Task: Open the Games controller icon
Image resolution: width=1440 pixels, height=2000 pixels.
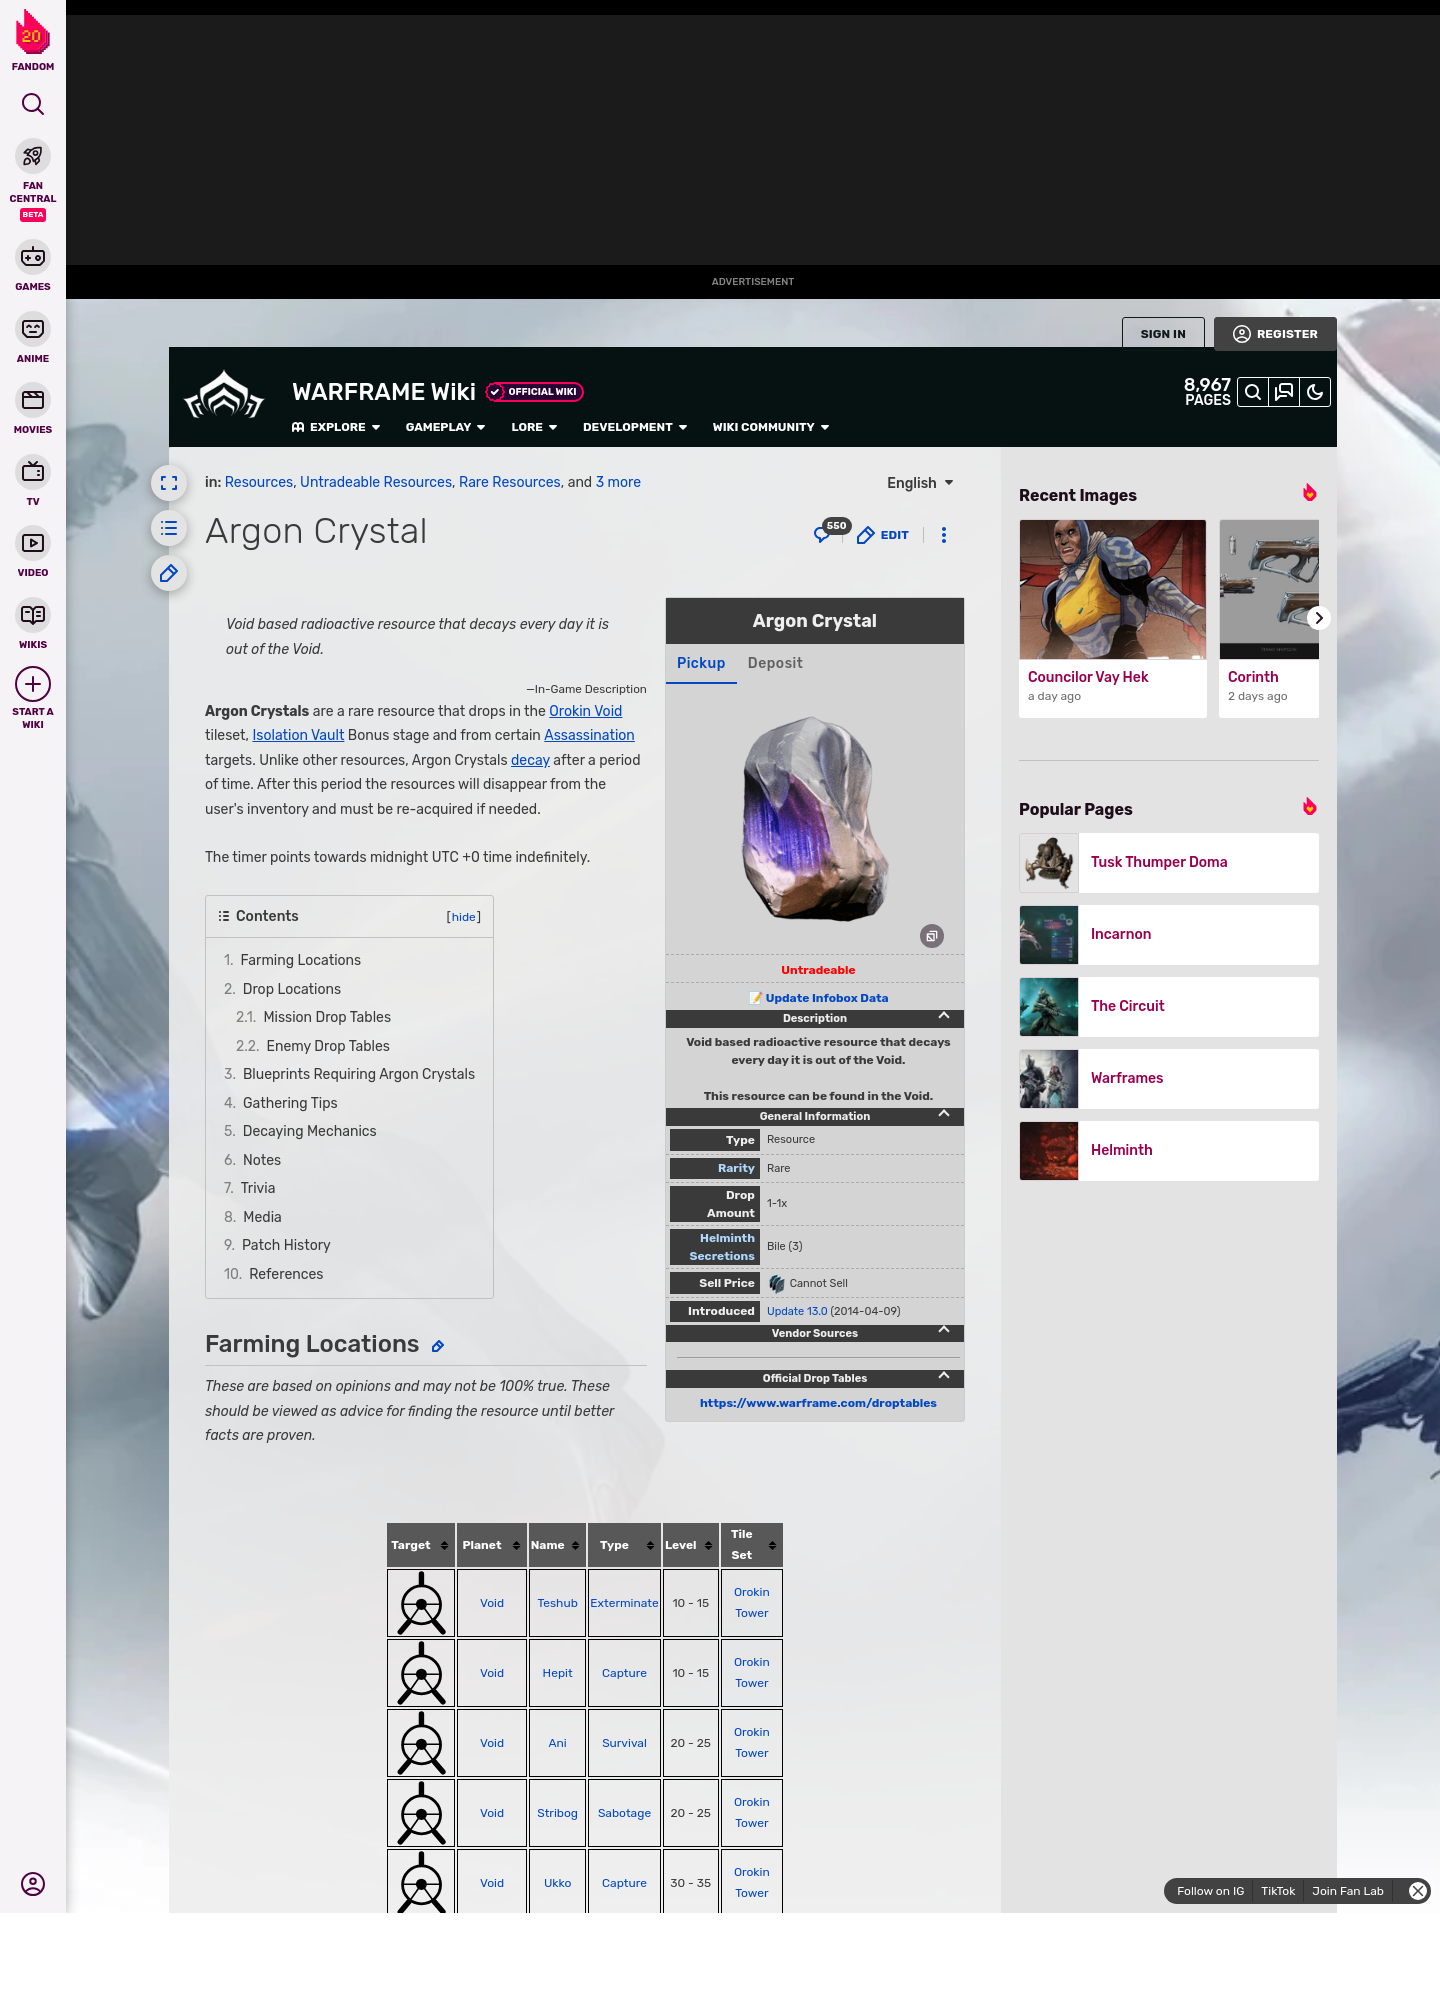Action: point(33,257)
